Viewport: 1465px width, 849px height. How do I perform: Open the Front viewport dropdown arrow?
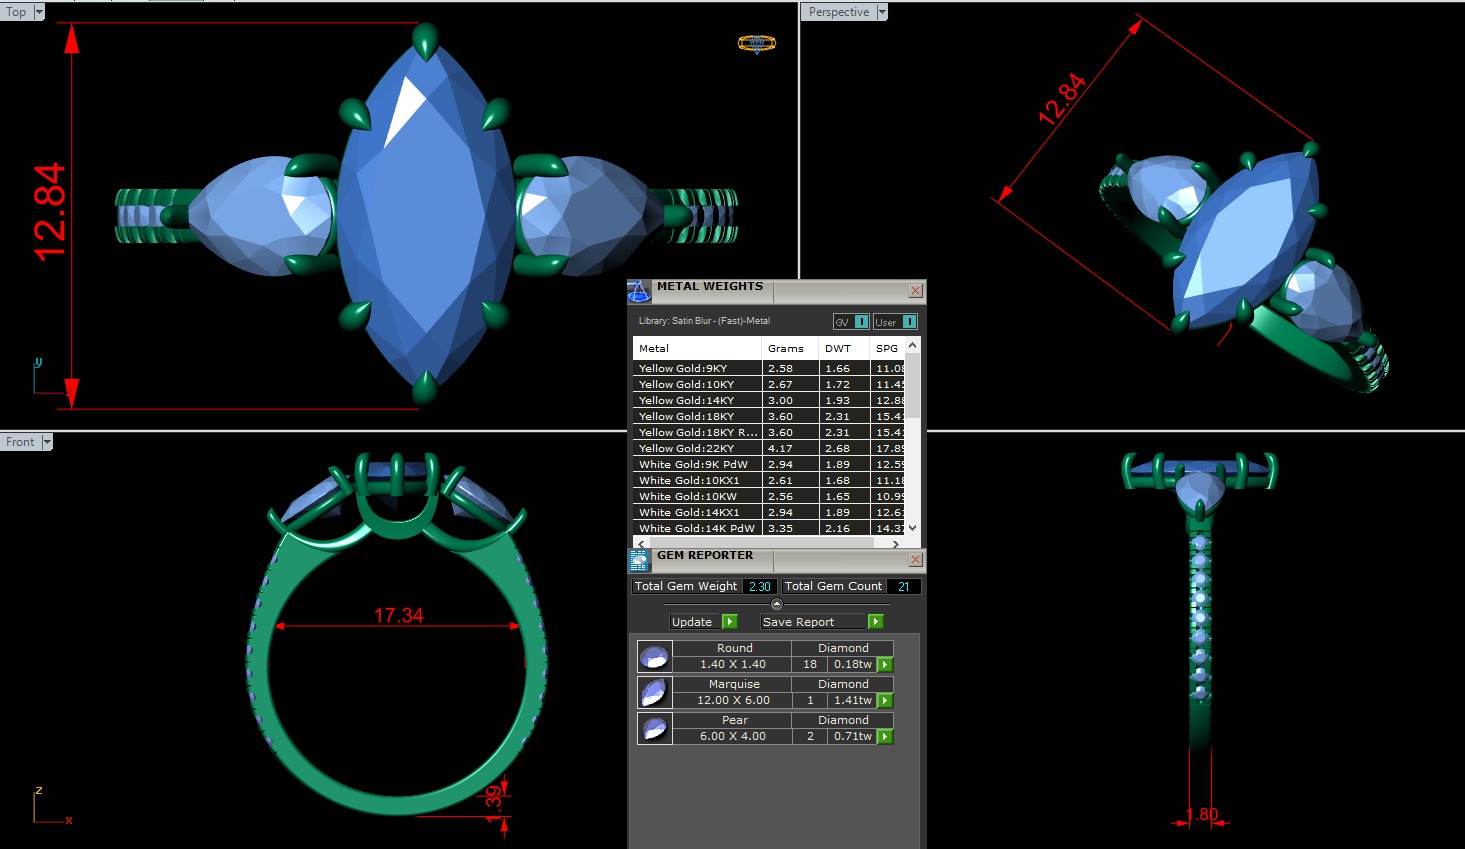point(46,442)
